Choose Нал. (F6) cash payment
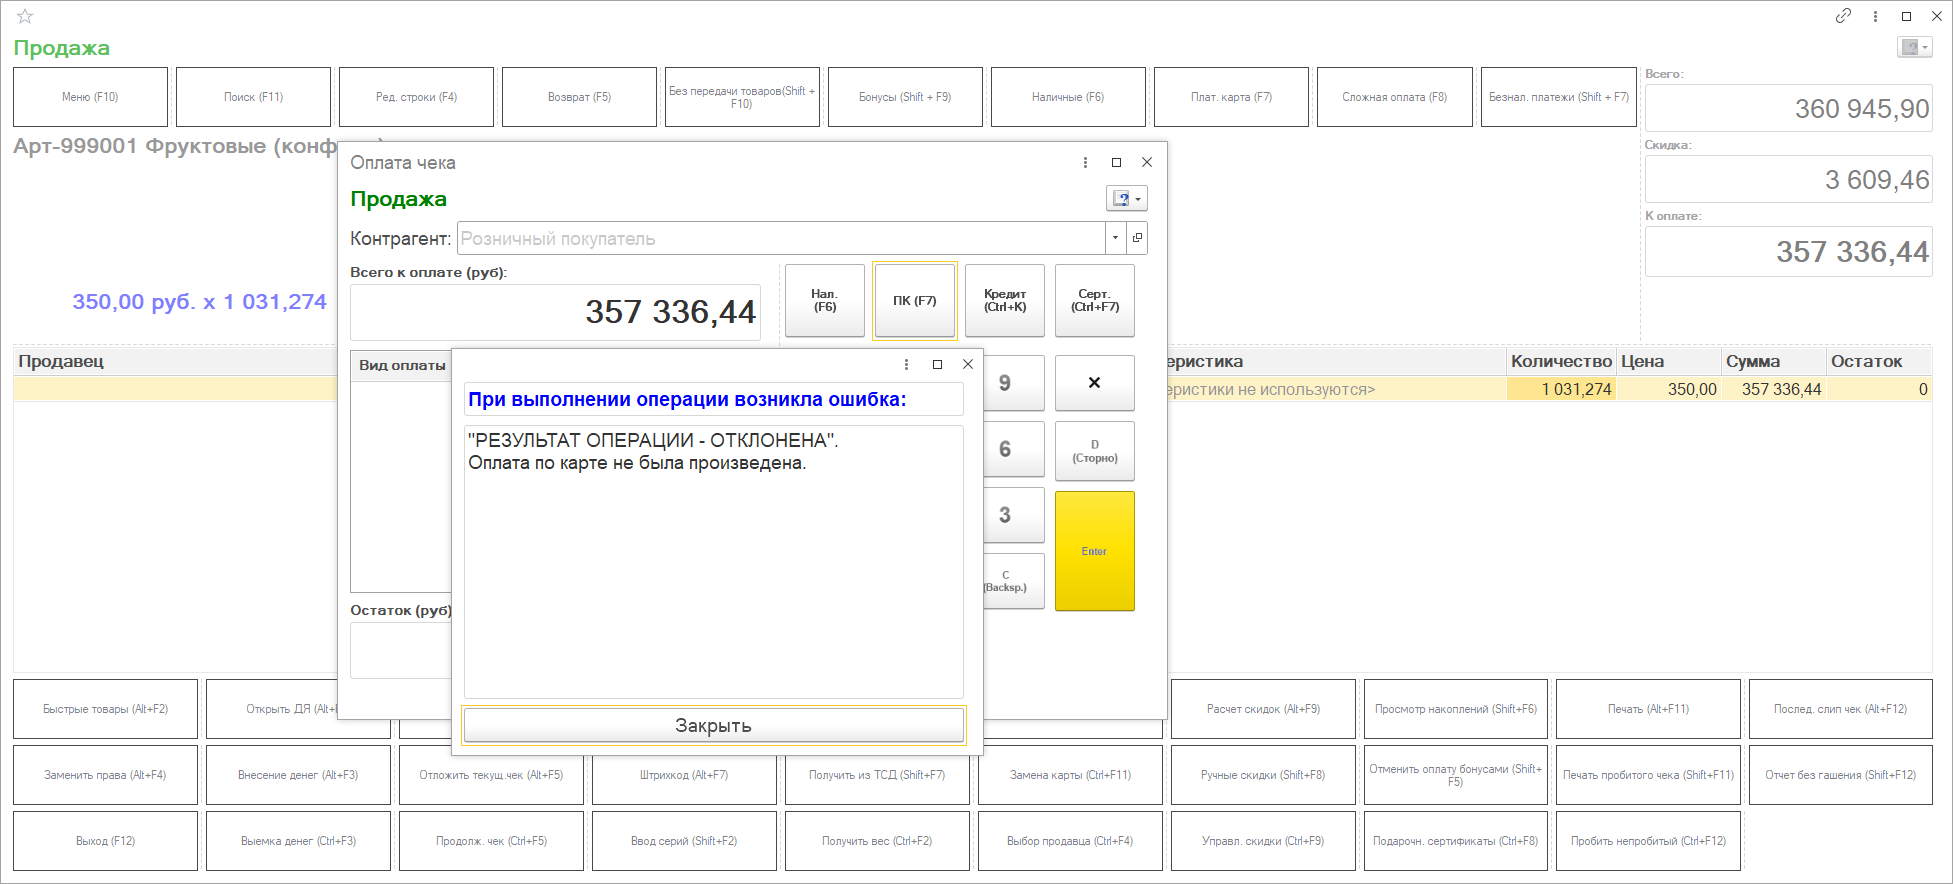Screen dimensions: 1953x884 click(824, 301)
